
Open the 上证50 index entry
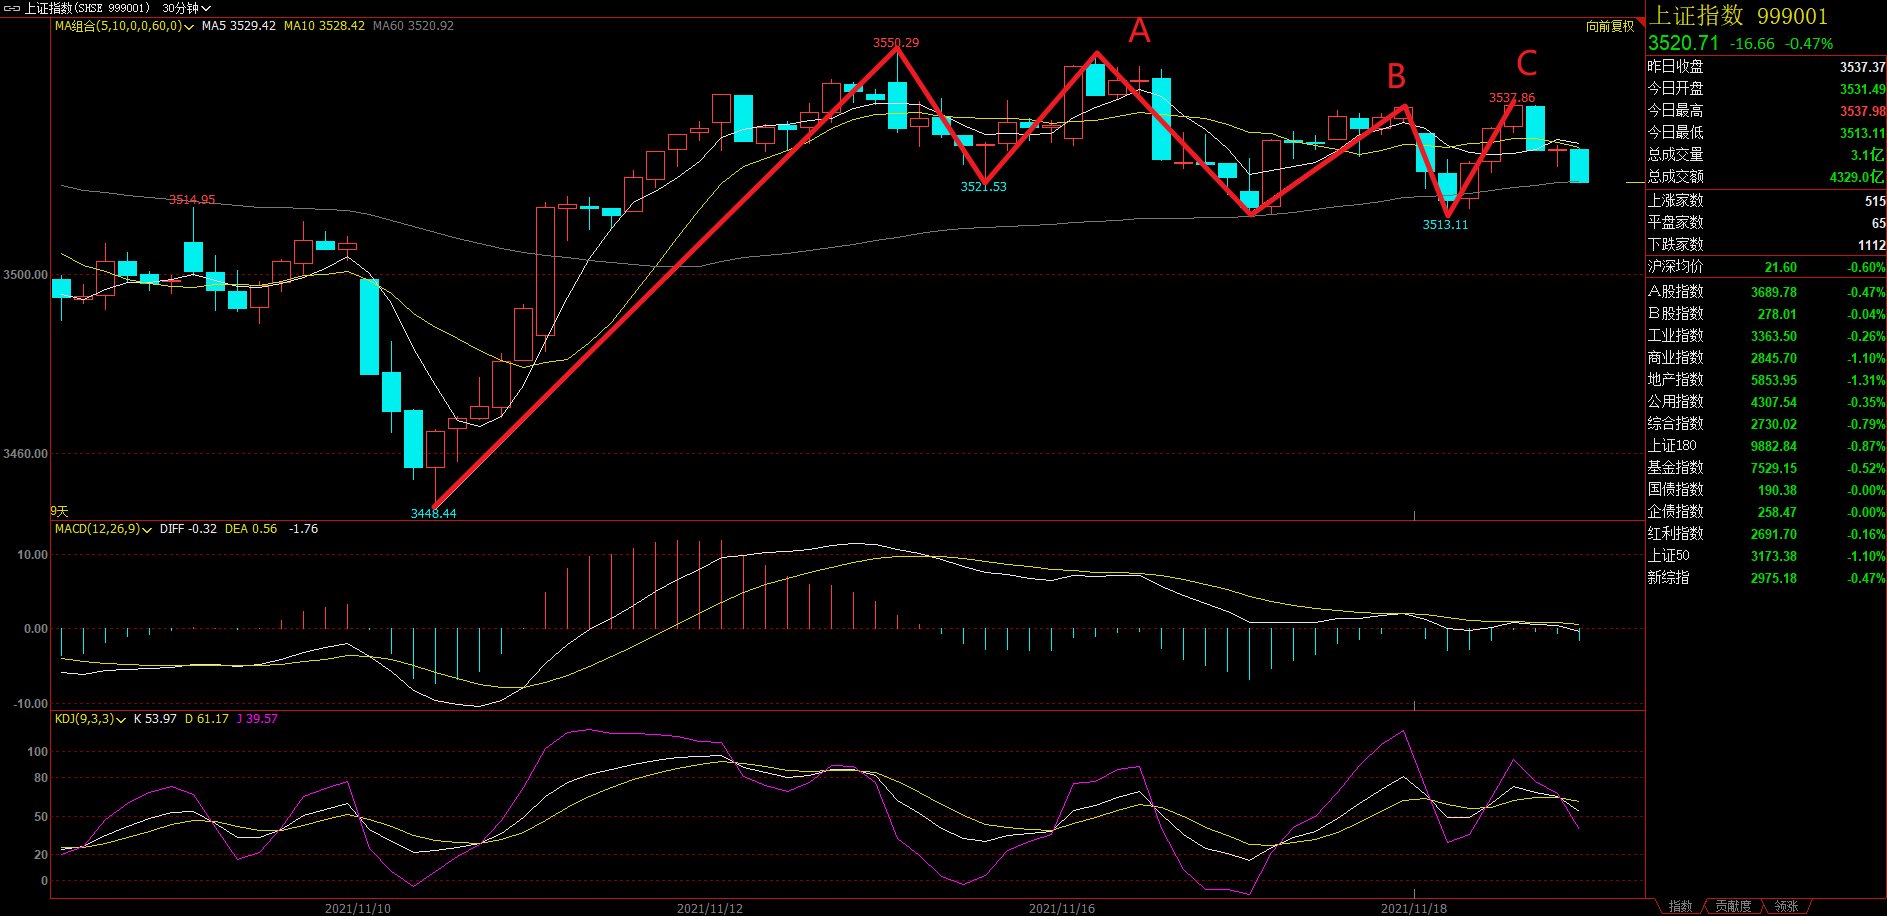[x=1669, y=556]
